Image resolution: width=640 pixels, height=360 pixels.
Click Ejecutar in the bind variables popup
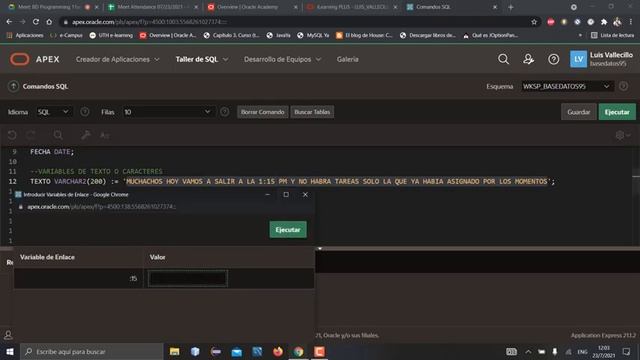pos(288,229)
